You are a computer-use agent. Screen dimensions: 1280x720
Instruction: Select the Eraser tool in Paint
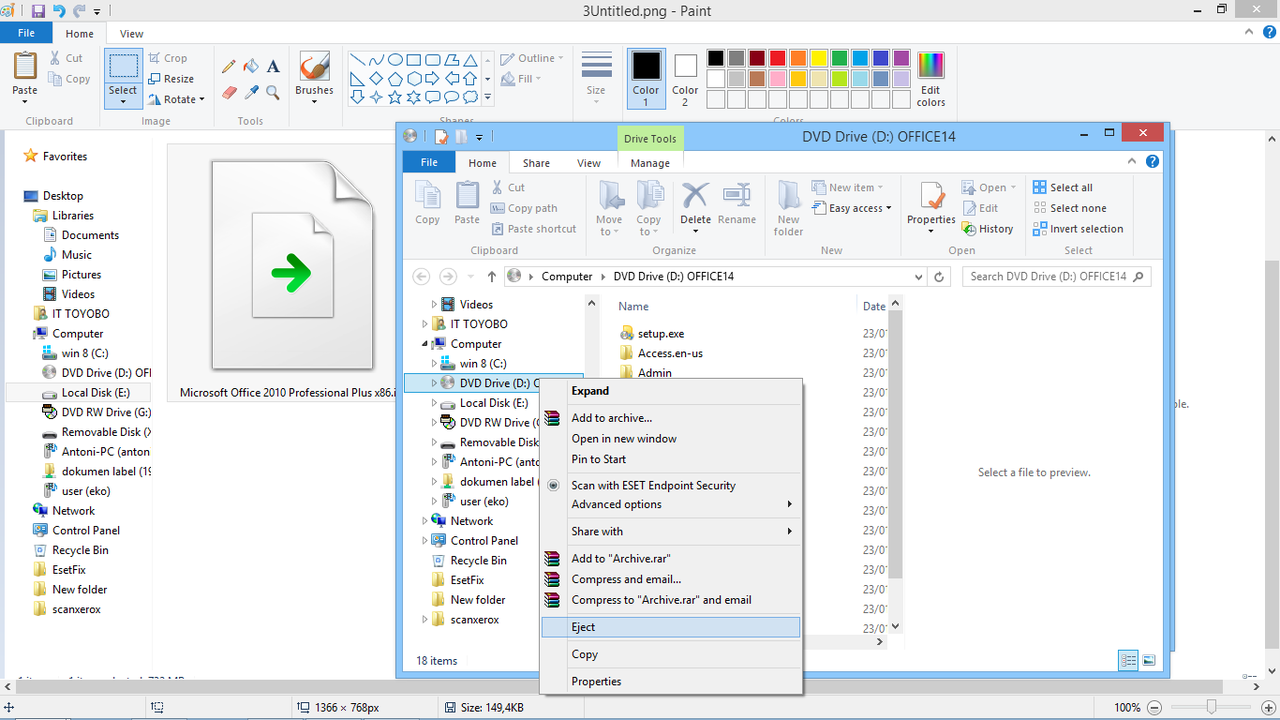point(229,92)
